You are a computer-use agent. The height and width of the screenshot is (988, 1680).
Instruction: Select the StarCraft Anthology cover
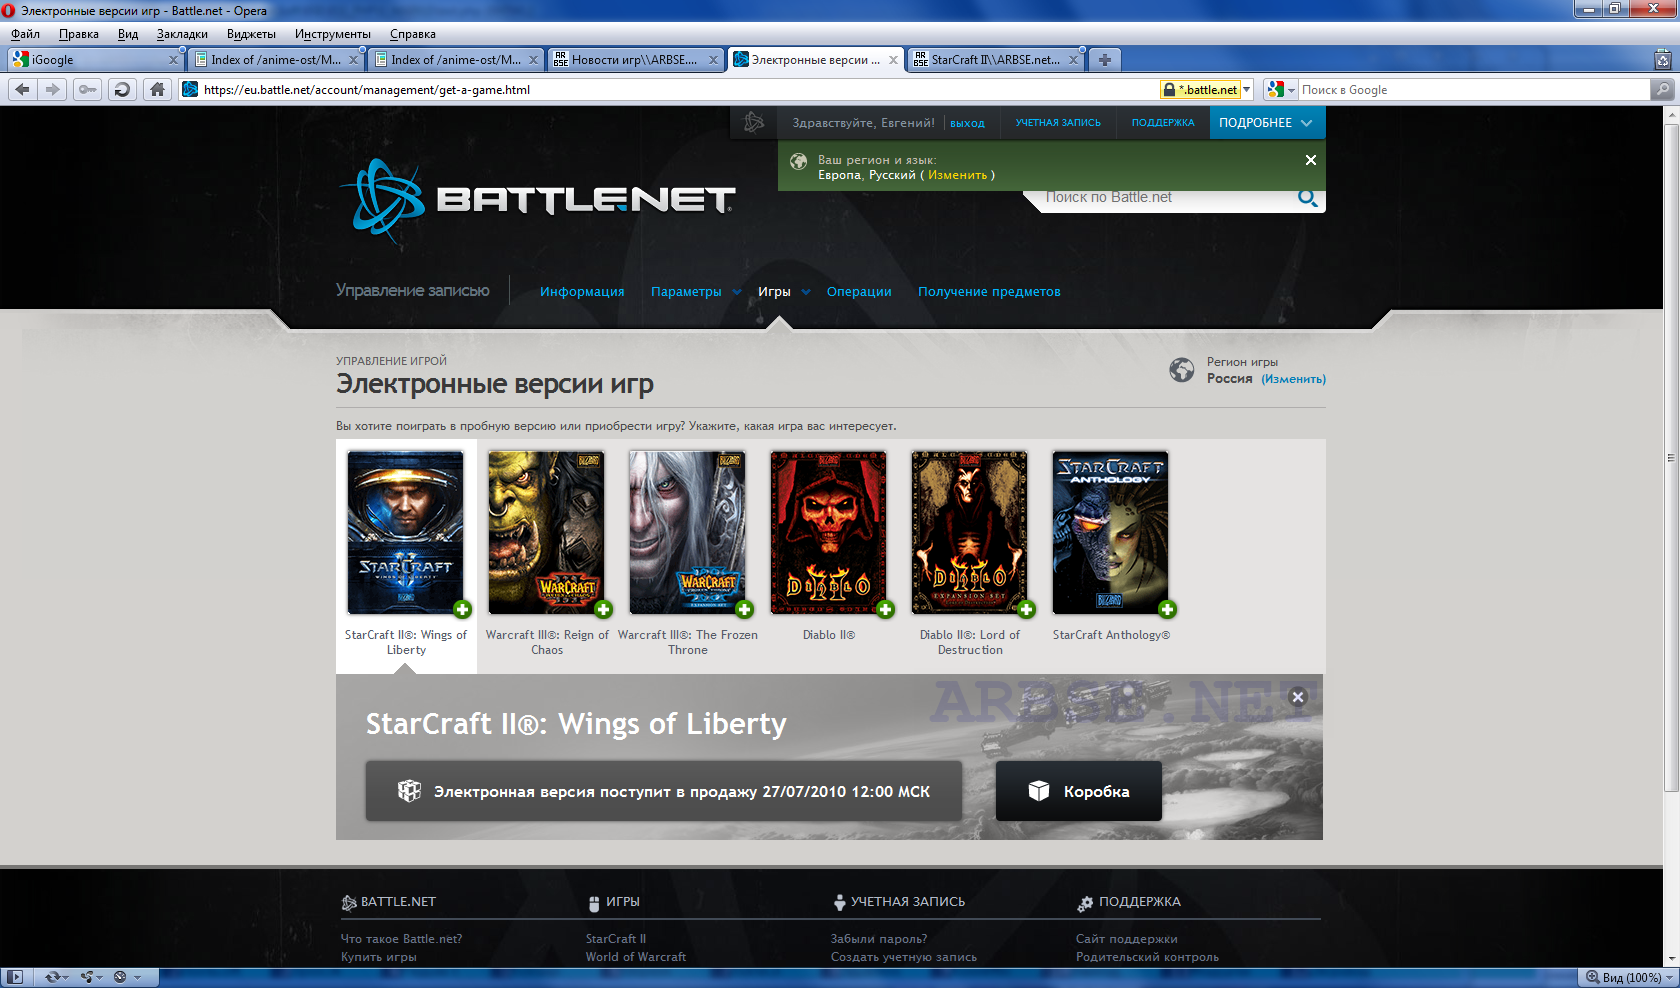pos(1110,532)
